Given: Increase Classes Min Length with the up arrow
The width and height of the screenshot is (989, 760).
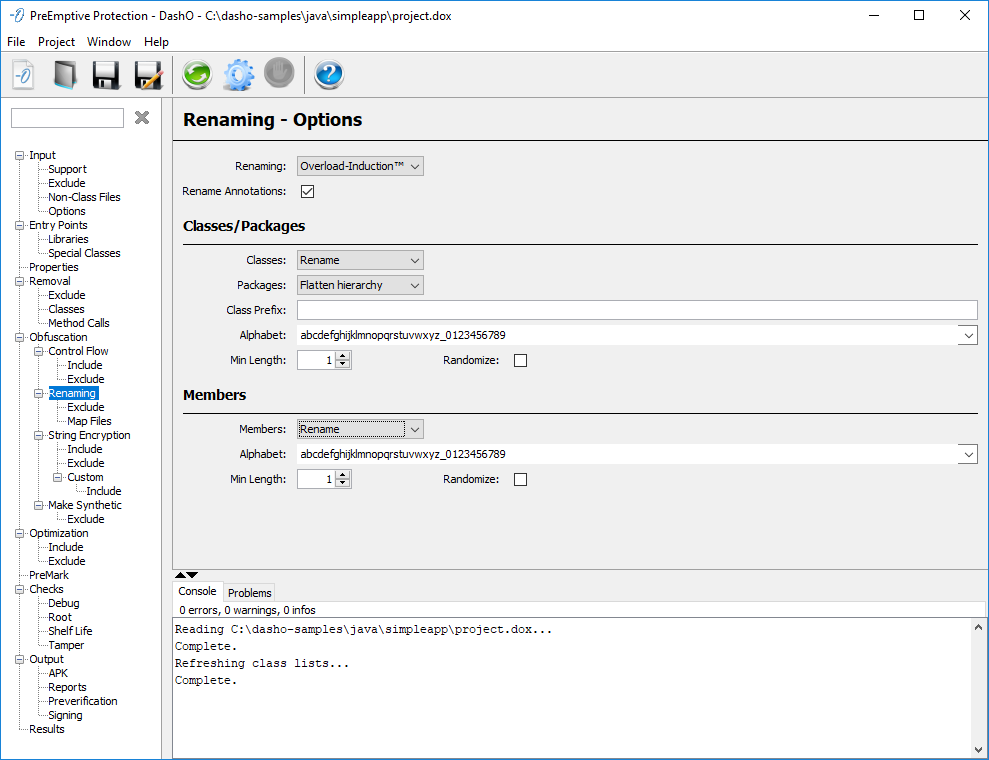Looking at the screenshot, I should tap(343, 356).
